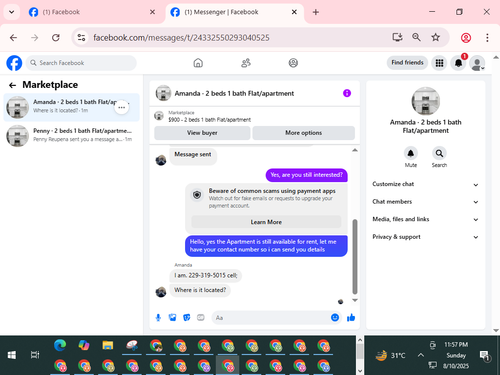
Task: Click Amanda's message "Where is it located?"
Action: pos(200,290)
